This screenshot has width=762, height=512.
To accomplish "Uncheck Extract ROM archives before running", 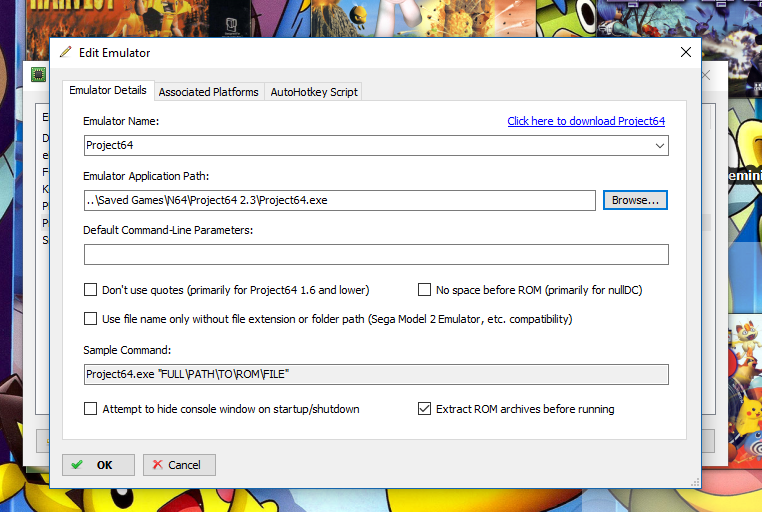I will [424, 409].
